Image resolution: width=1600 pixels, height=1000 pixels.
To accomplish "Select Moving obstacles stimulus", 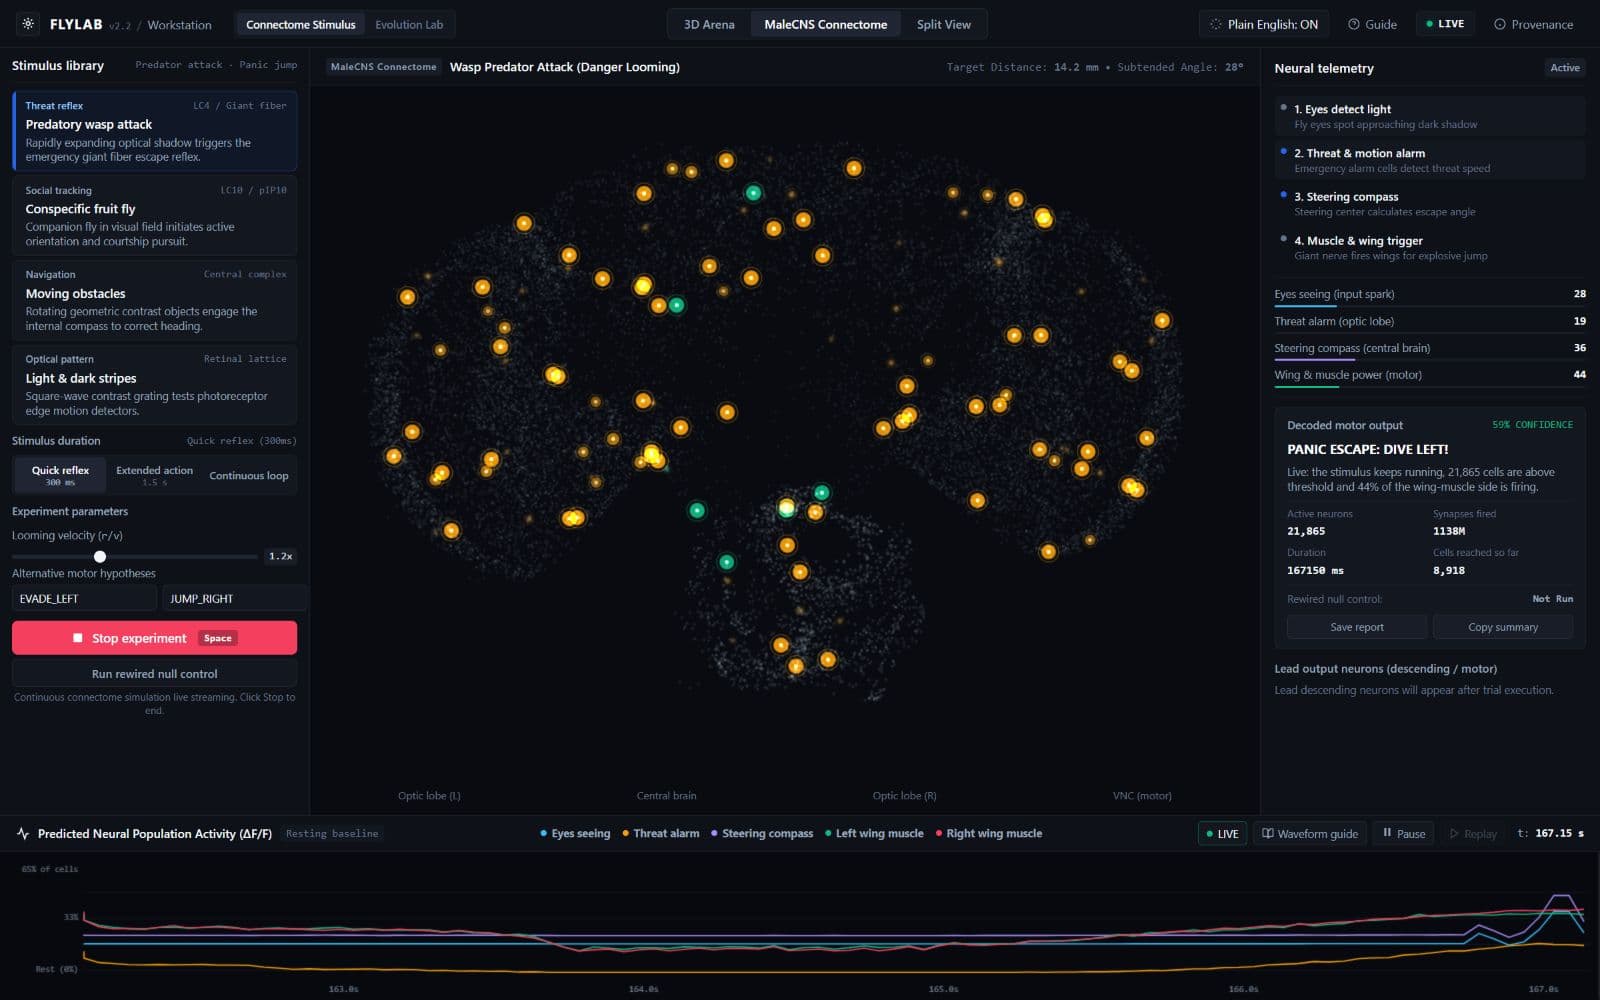I will pyautogui.click(x=154, y=300).
